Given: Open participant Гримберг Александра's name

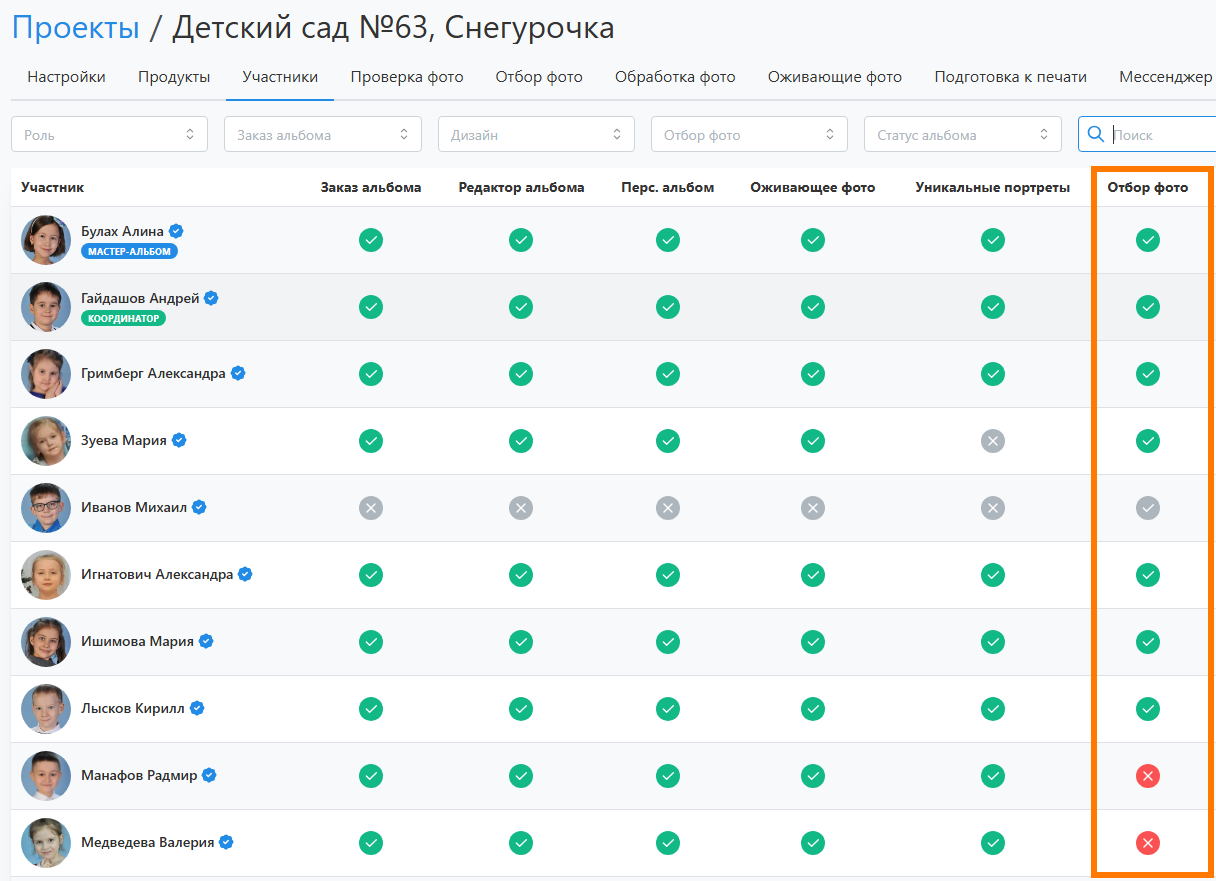Looking at the screenshot, I should (x=153, y=374).
